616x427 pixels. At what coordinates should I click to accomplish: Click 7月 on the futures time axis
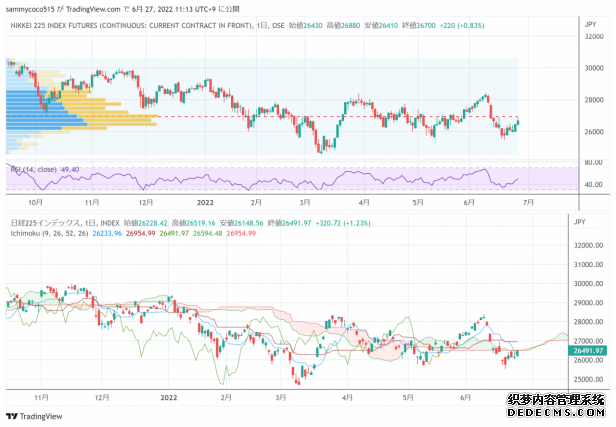click(x=528, y=202)
